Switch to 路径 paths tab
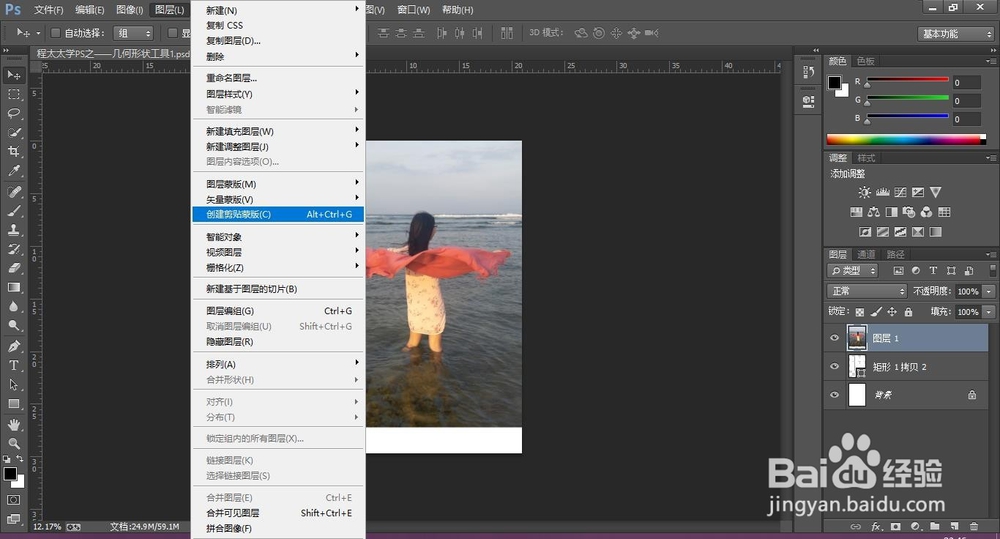1000x539 pixels. (895, 255)
